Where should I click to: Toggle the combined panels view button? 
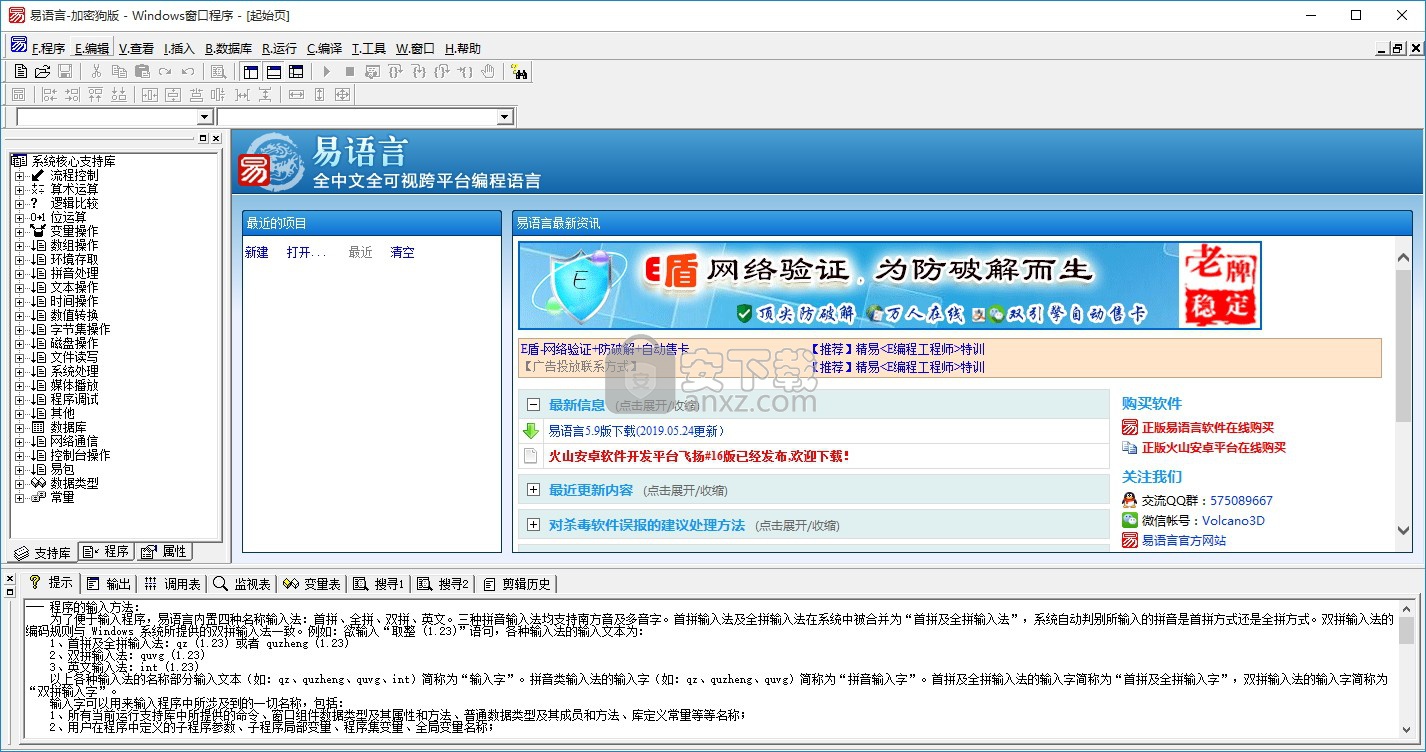(x=296, y=71)
